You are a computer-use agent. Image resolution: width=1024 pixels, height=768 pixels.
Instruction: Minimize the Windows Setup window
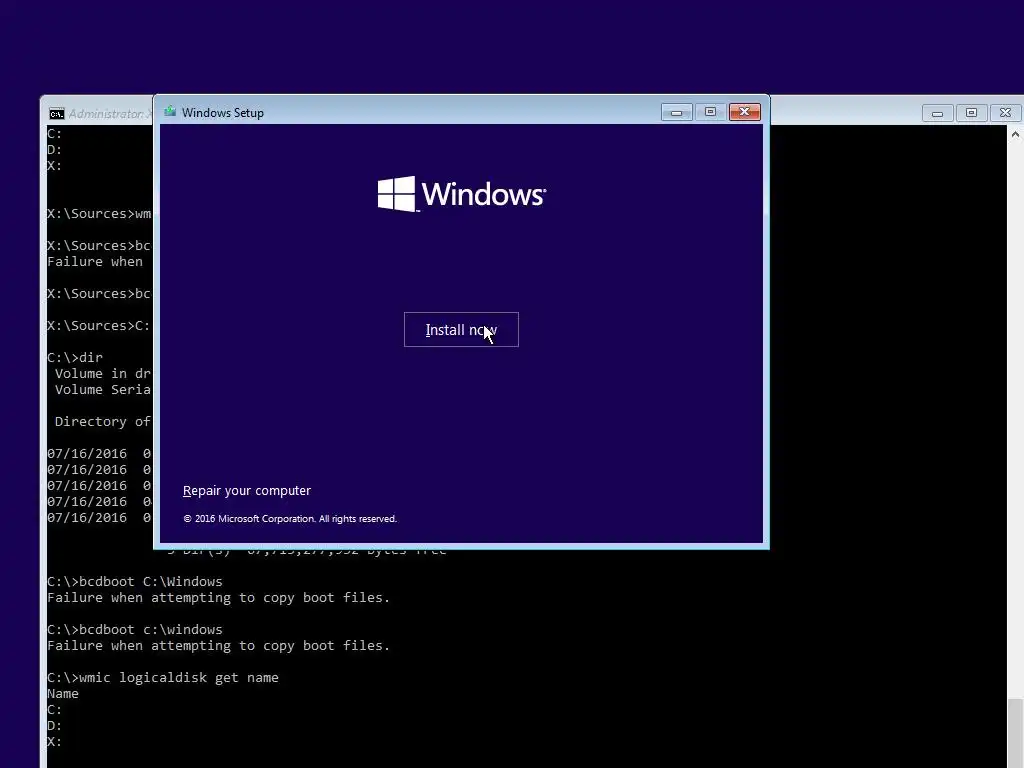point(677,112)
